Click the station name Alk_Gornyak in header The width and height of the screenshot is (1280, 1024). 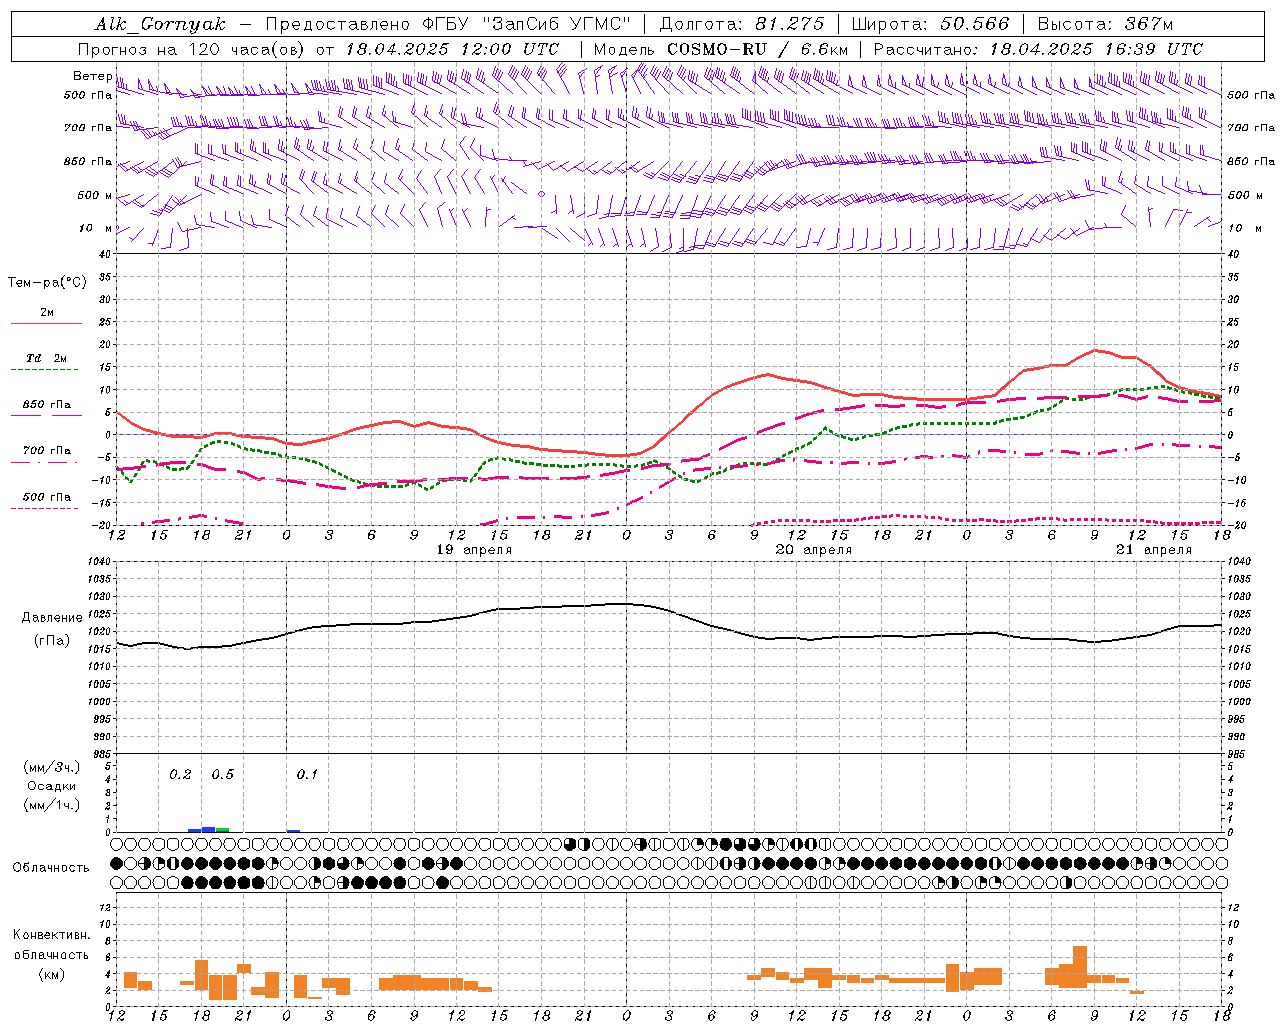[x=160, y=24]
